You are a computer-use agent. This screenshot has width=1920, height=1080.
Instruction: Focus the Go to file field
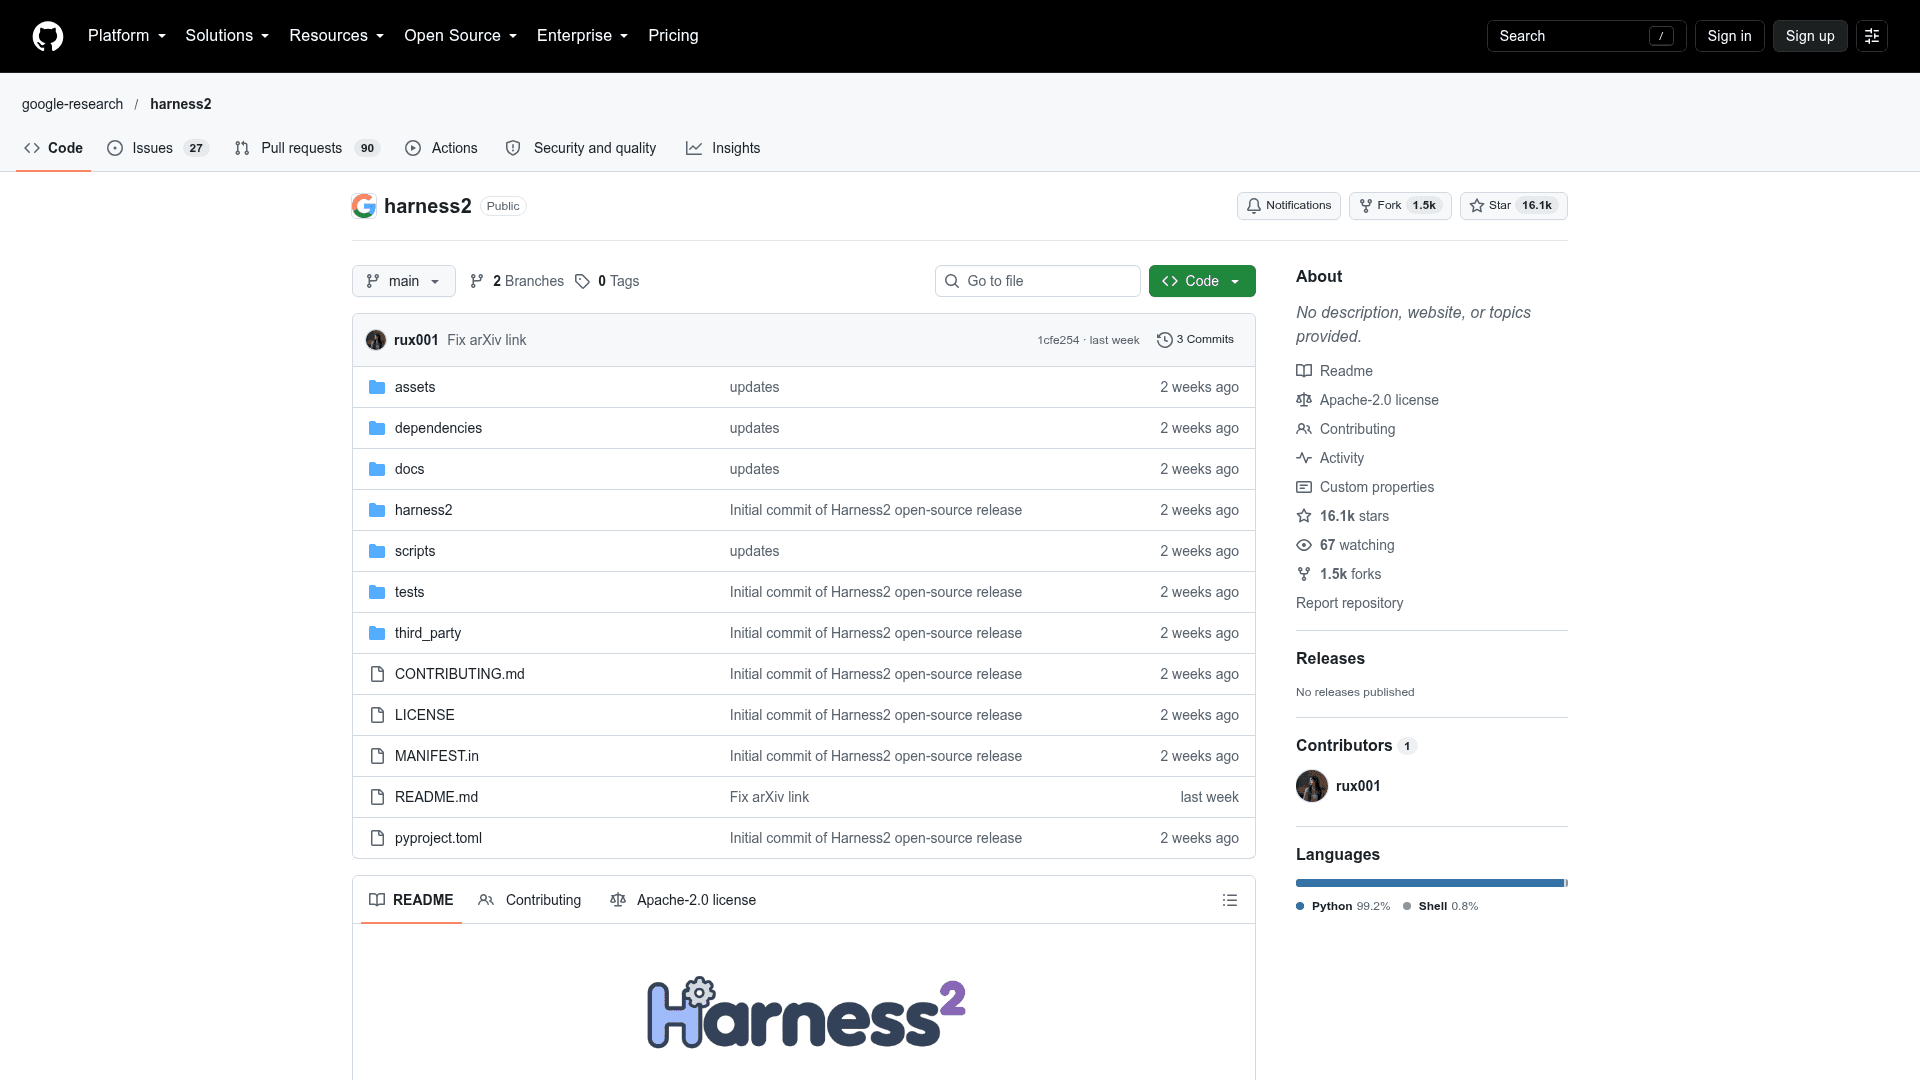[1038, 281]
